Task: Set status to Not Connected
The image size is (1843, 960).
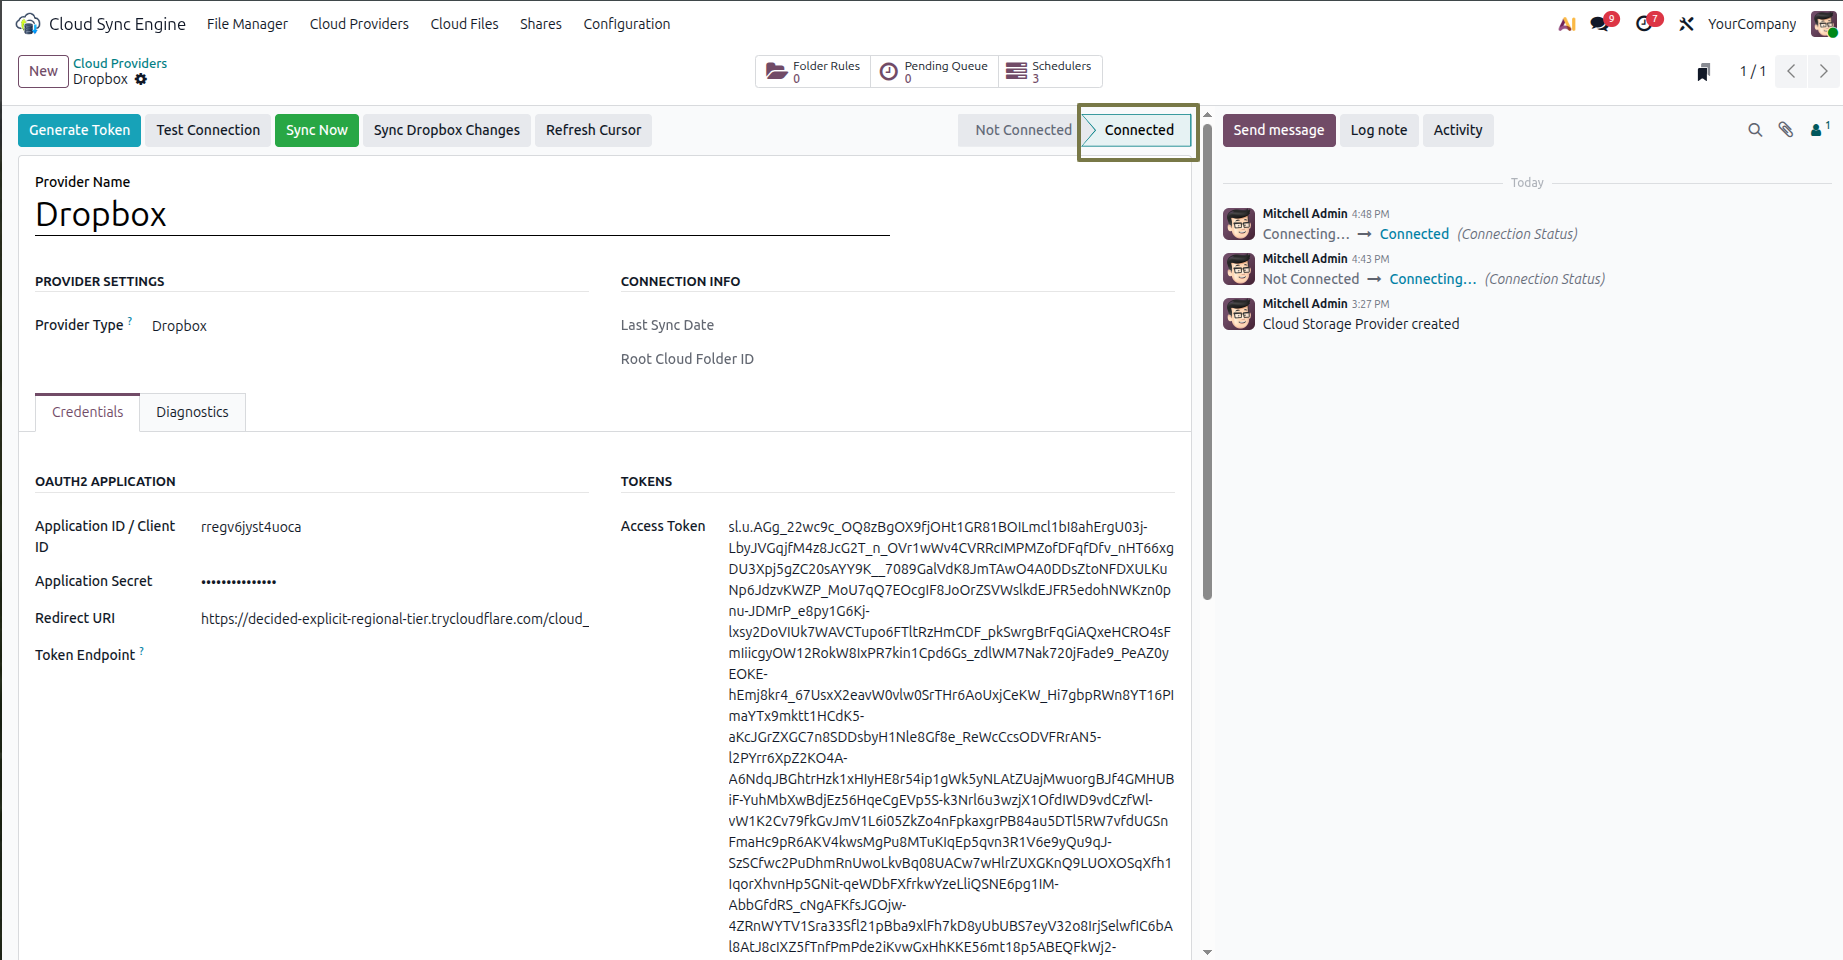Action: click(1022, 130)
